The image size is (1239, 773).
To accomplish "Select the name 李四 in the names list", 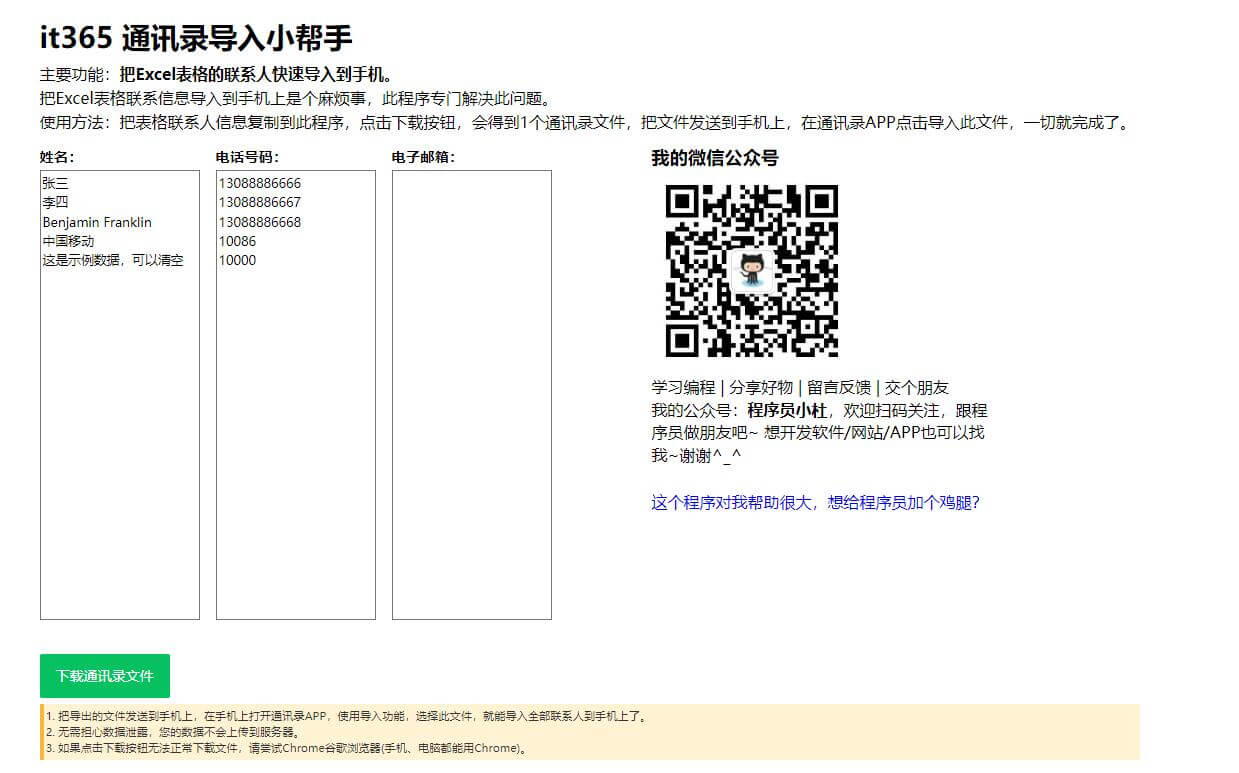I will 53,202.
